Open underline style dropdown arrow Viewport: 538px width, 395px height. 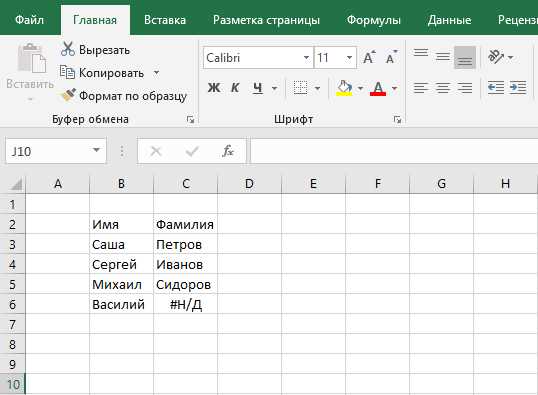pos(274,89)
